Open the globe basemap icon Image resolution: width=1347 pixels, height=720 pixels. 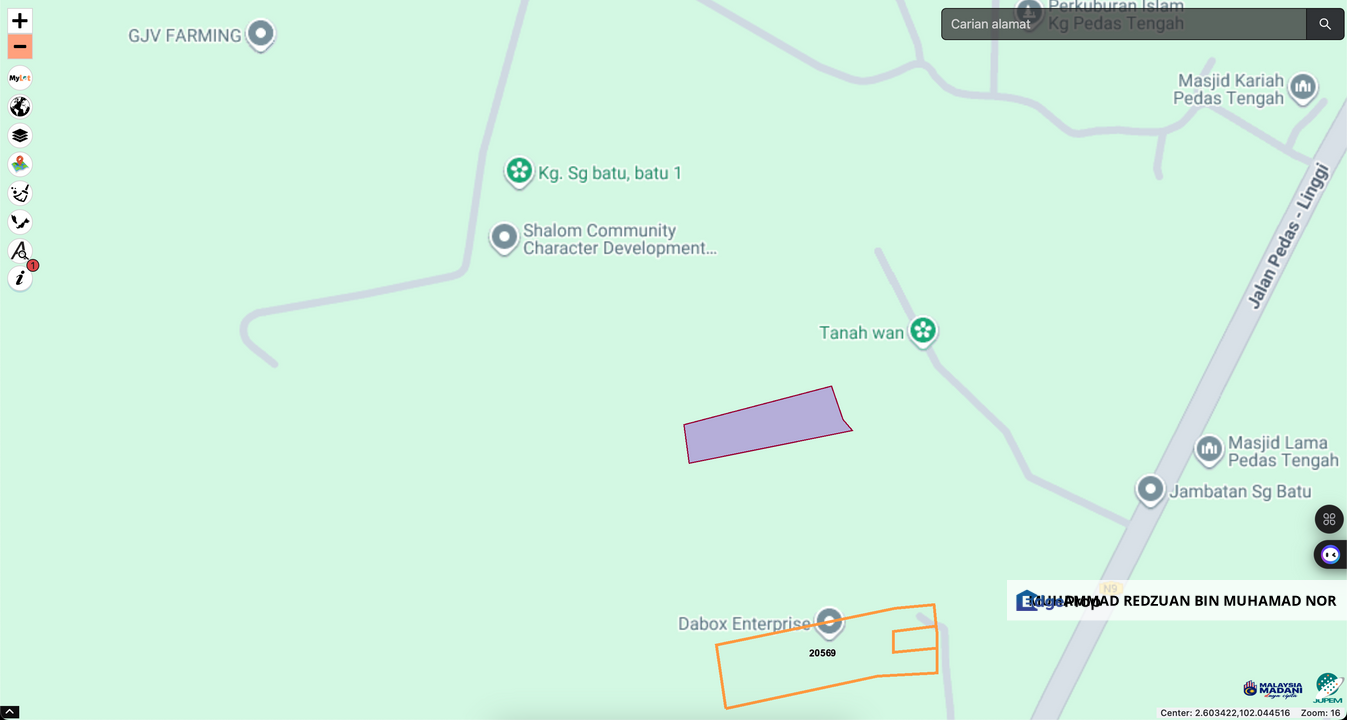(20, 107)
